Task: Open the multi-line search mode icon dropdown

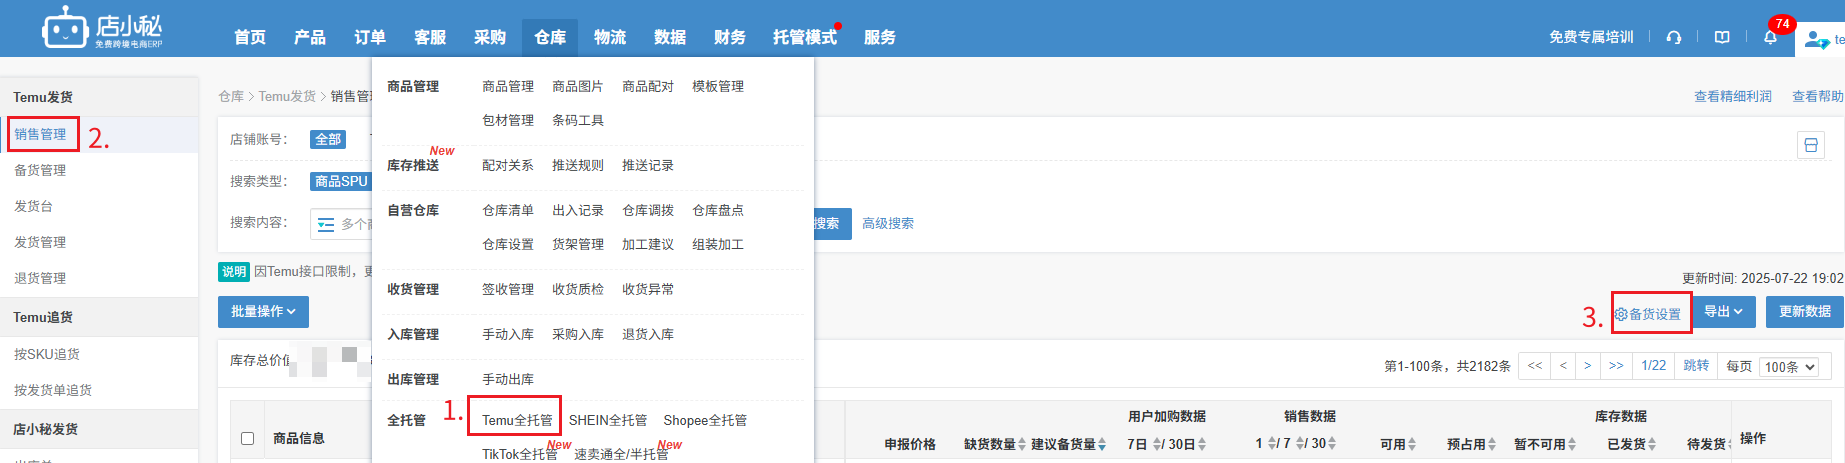Action: [x=326, y=224]
